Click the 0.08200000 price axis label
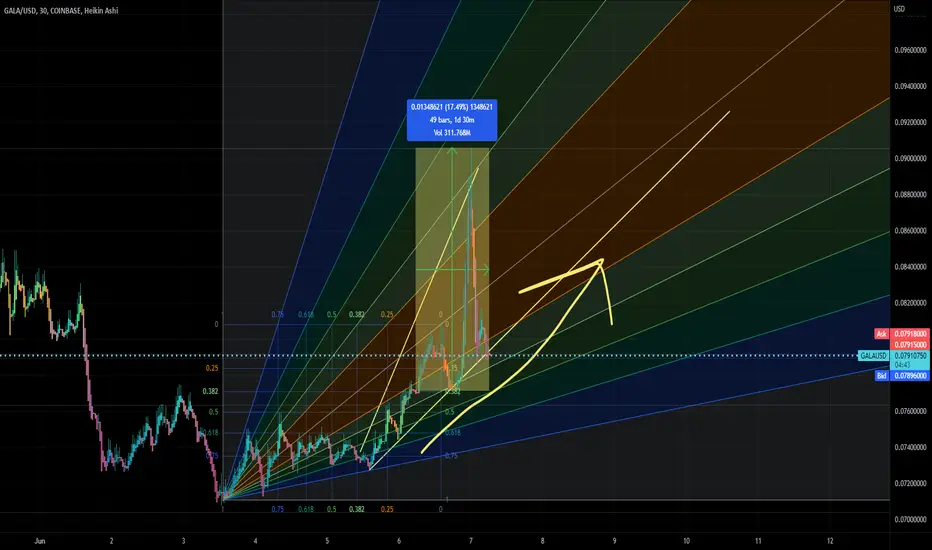 point(911,303)
